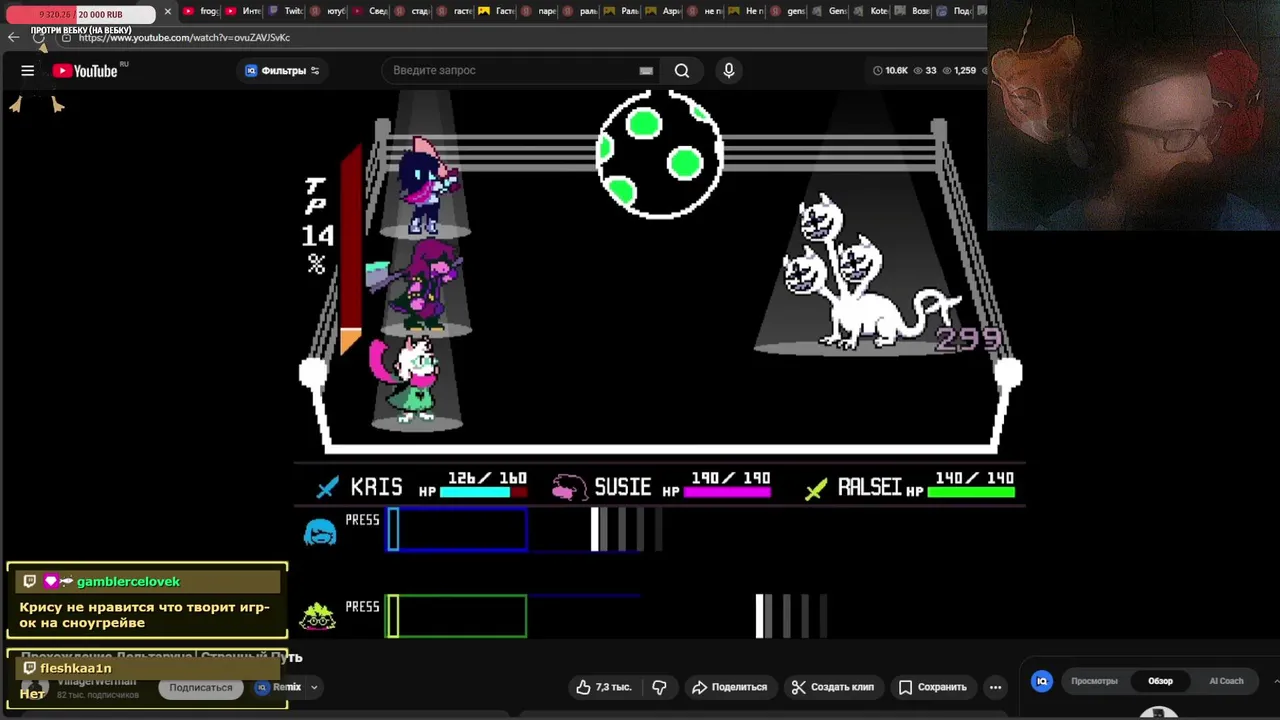Click the "126/ 160" Kris HP text
Viewport: 1280px width, 720px height.
point(487,478)
